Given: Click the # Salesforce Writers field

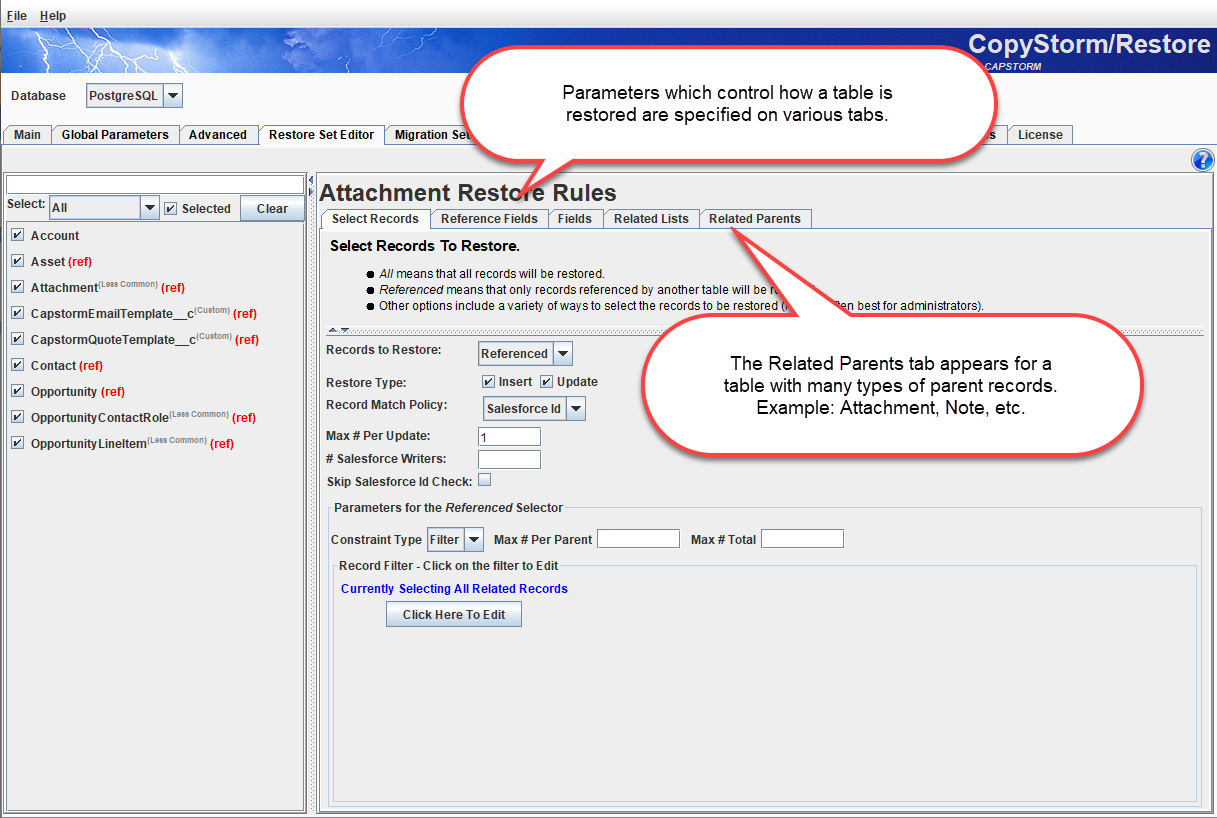Looking at the screenshot, I should click(509, 460).
